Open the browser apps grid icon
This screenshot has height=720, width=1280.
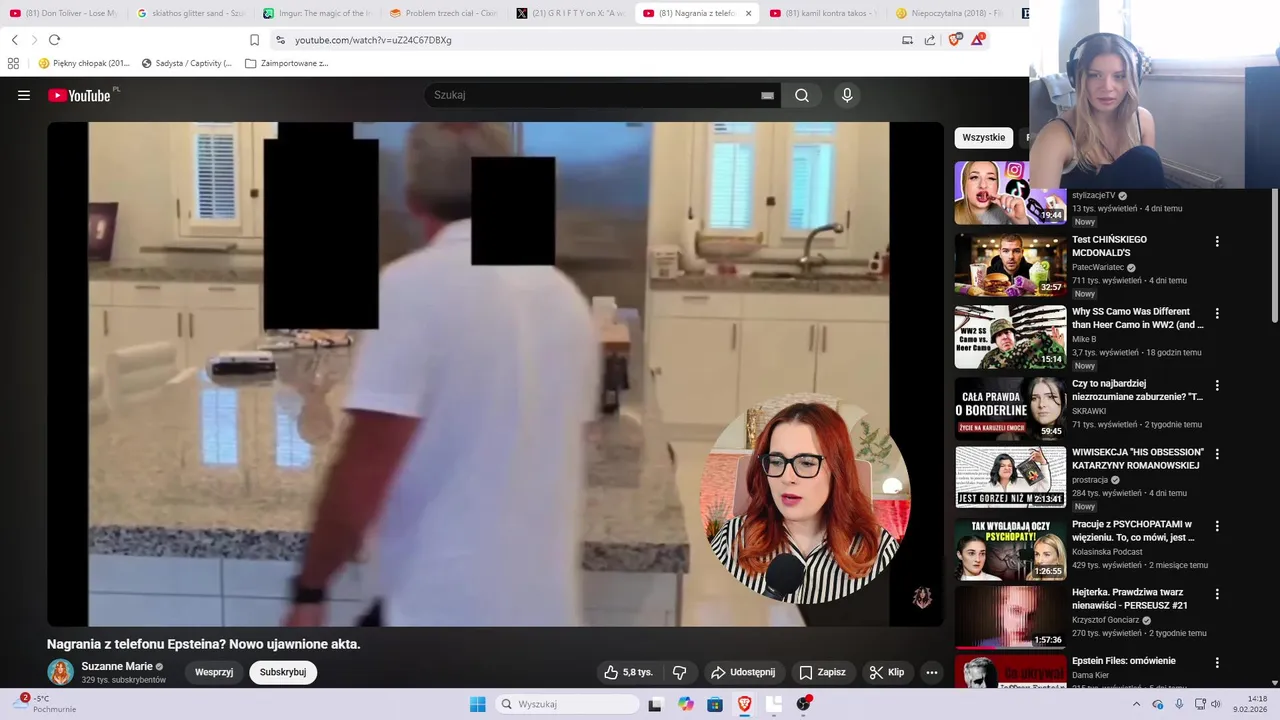click(x=13, y=63)
